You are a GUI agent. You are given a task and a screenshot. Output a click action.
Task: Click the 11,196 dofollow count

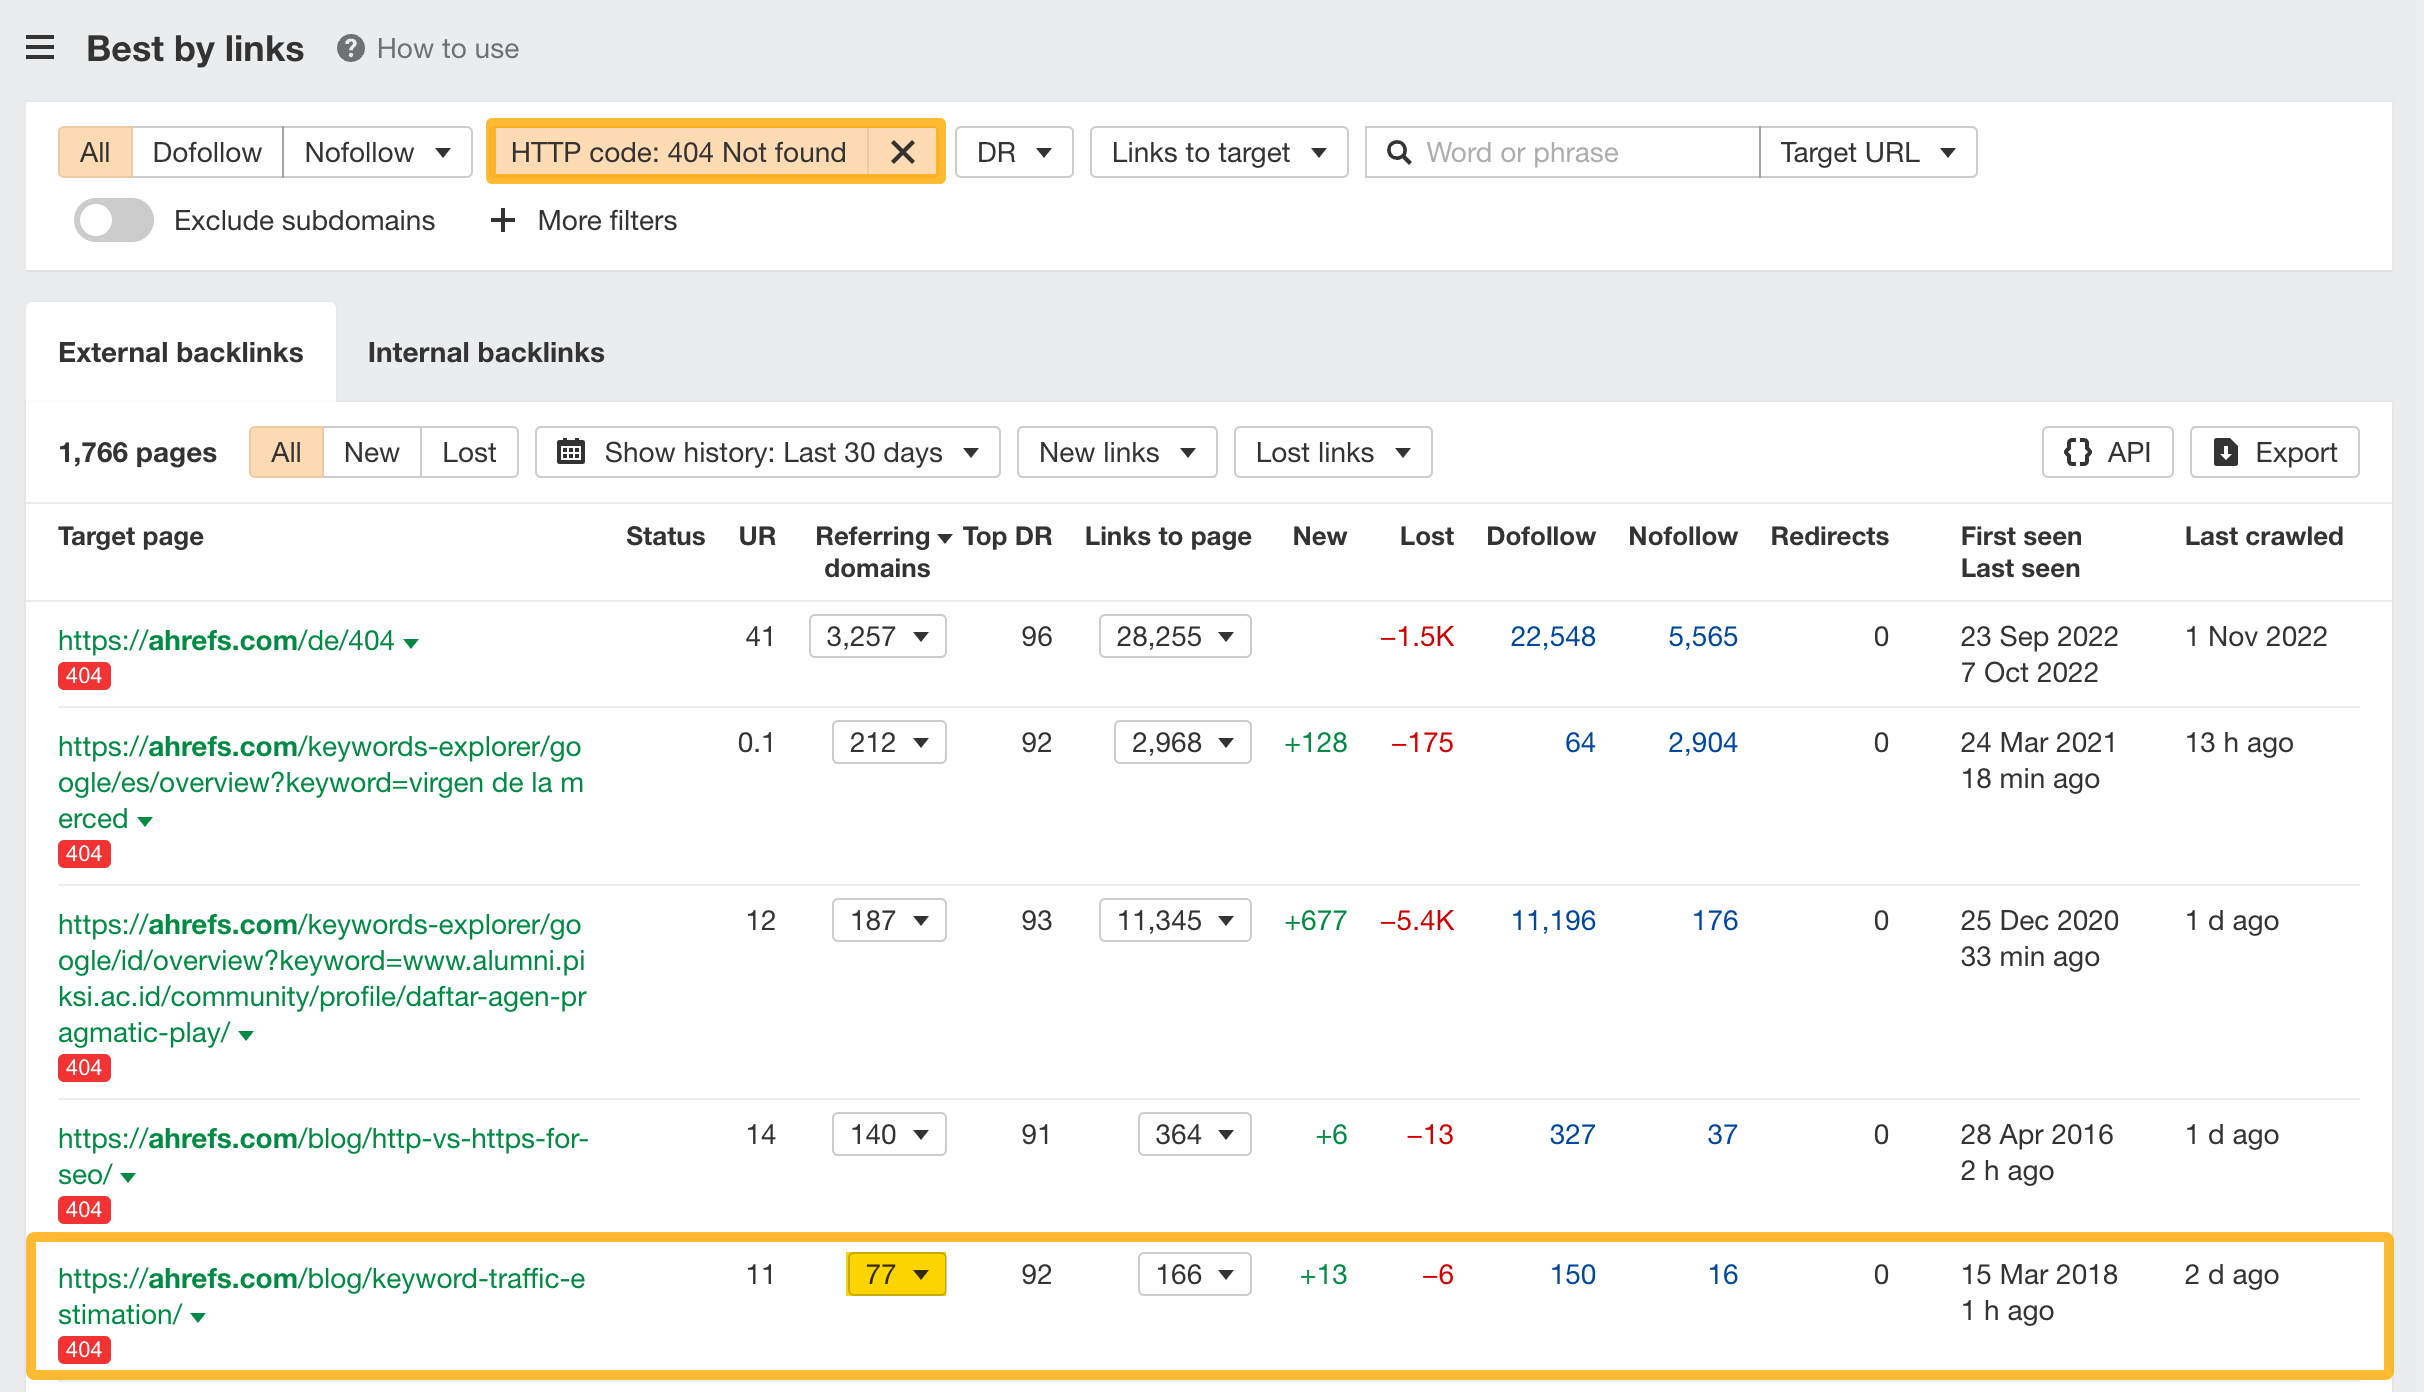click(x=1553, y=920)
